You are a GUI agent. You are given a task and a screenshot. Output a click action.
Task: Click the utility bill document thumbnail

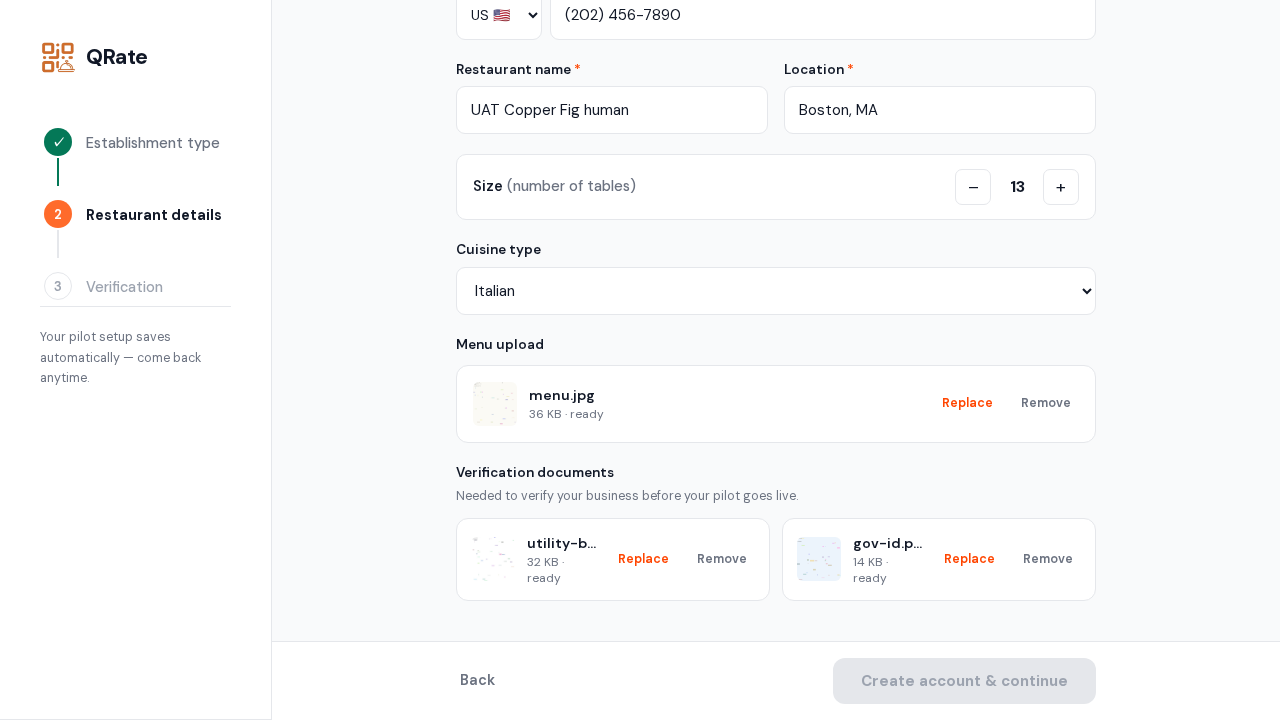[494, 559]
